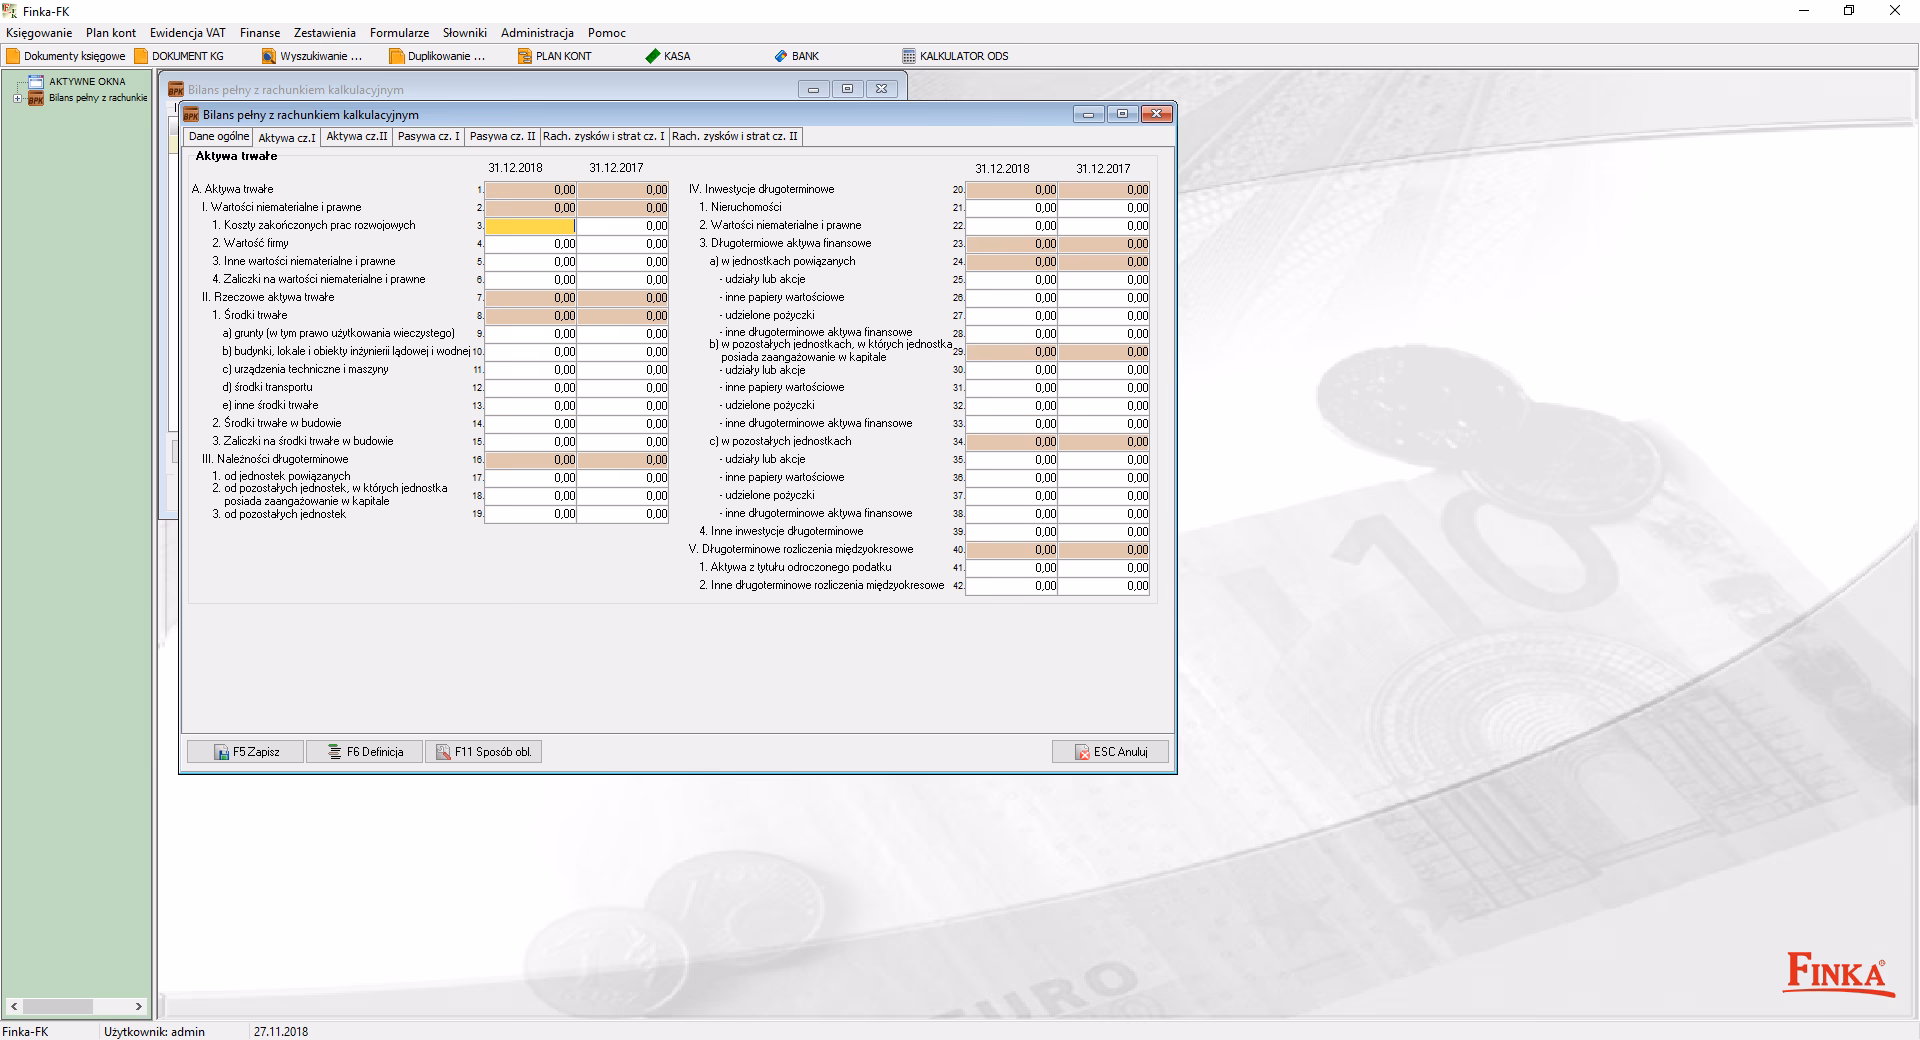Open PLAN KONT from the toolbar
Viewport: 1920px width, 1040px height.
(554, 56)
